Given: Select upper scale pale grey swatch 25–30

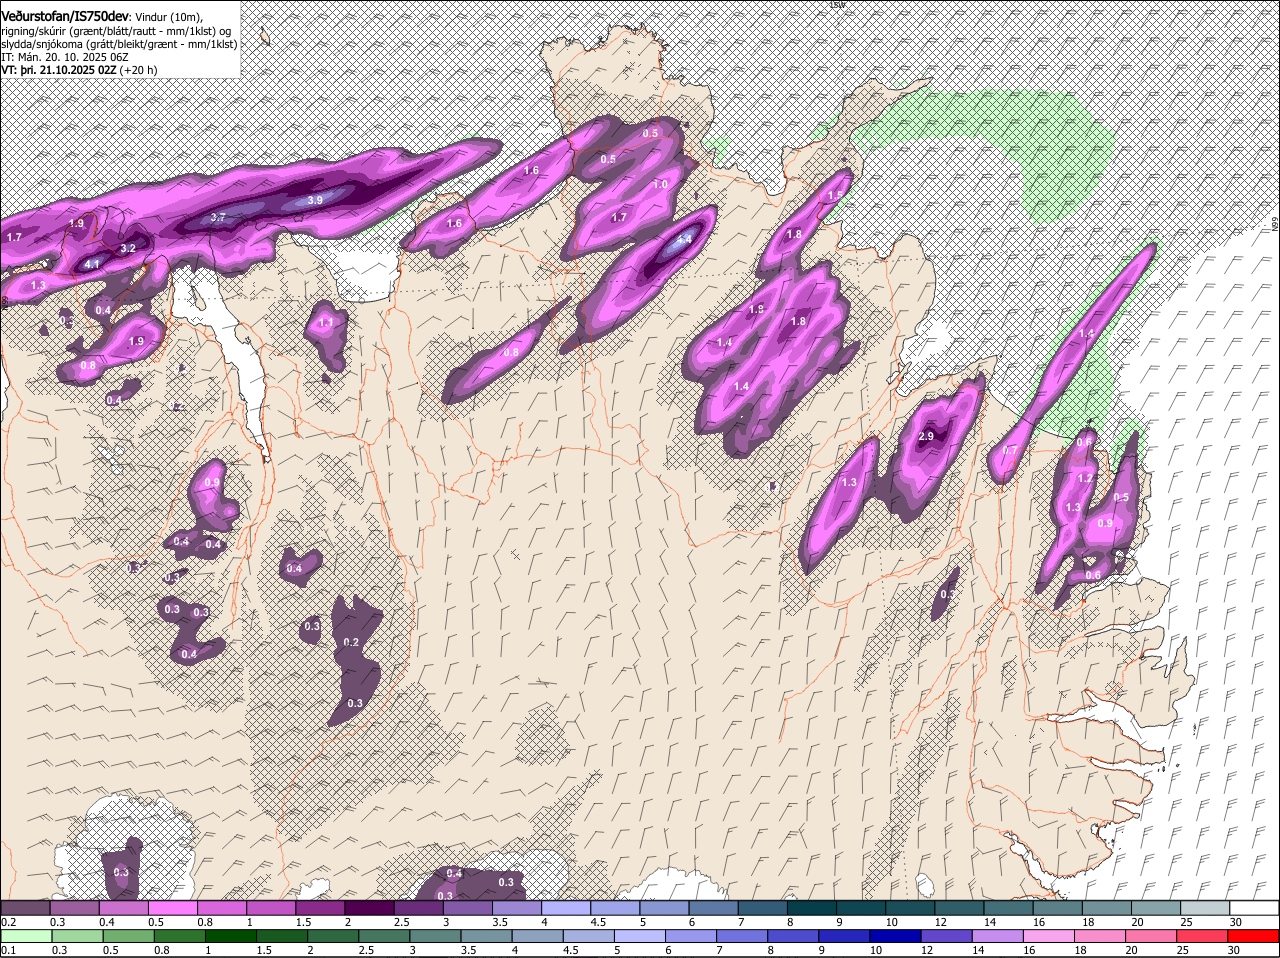Looking at the screenshot, I should [x=1205, y=907].
